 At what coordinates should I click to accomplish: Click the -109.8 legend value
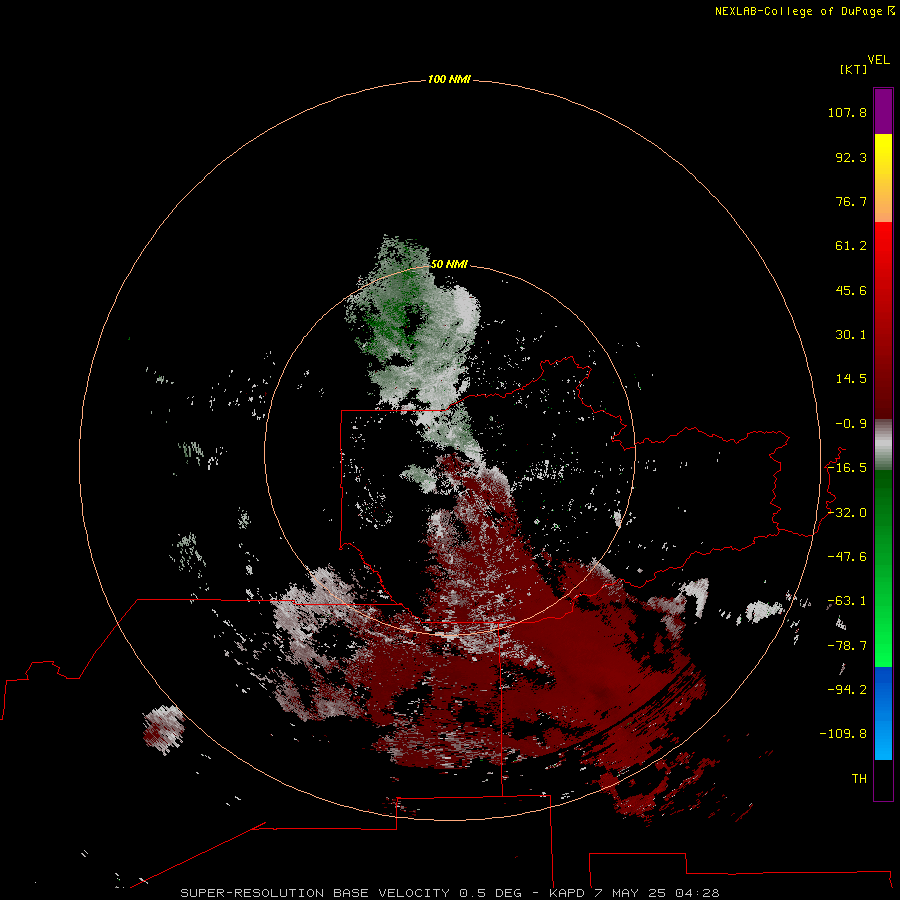pyautogui.click(x=844, y=734)
